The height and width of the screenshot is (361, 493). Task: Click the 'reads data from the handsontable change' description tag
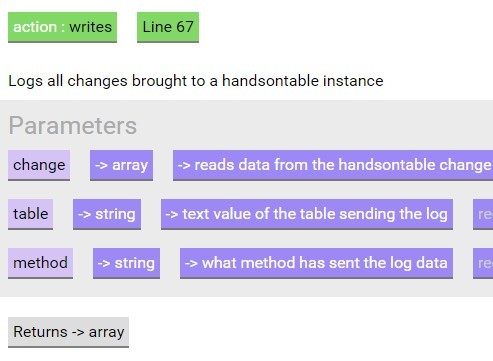333,165
